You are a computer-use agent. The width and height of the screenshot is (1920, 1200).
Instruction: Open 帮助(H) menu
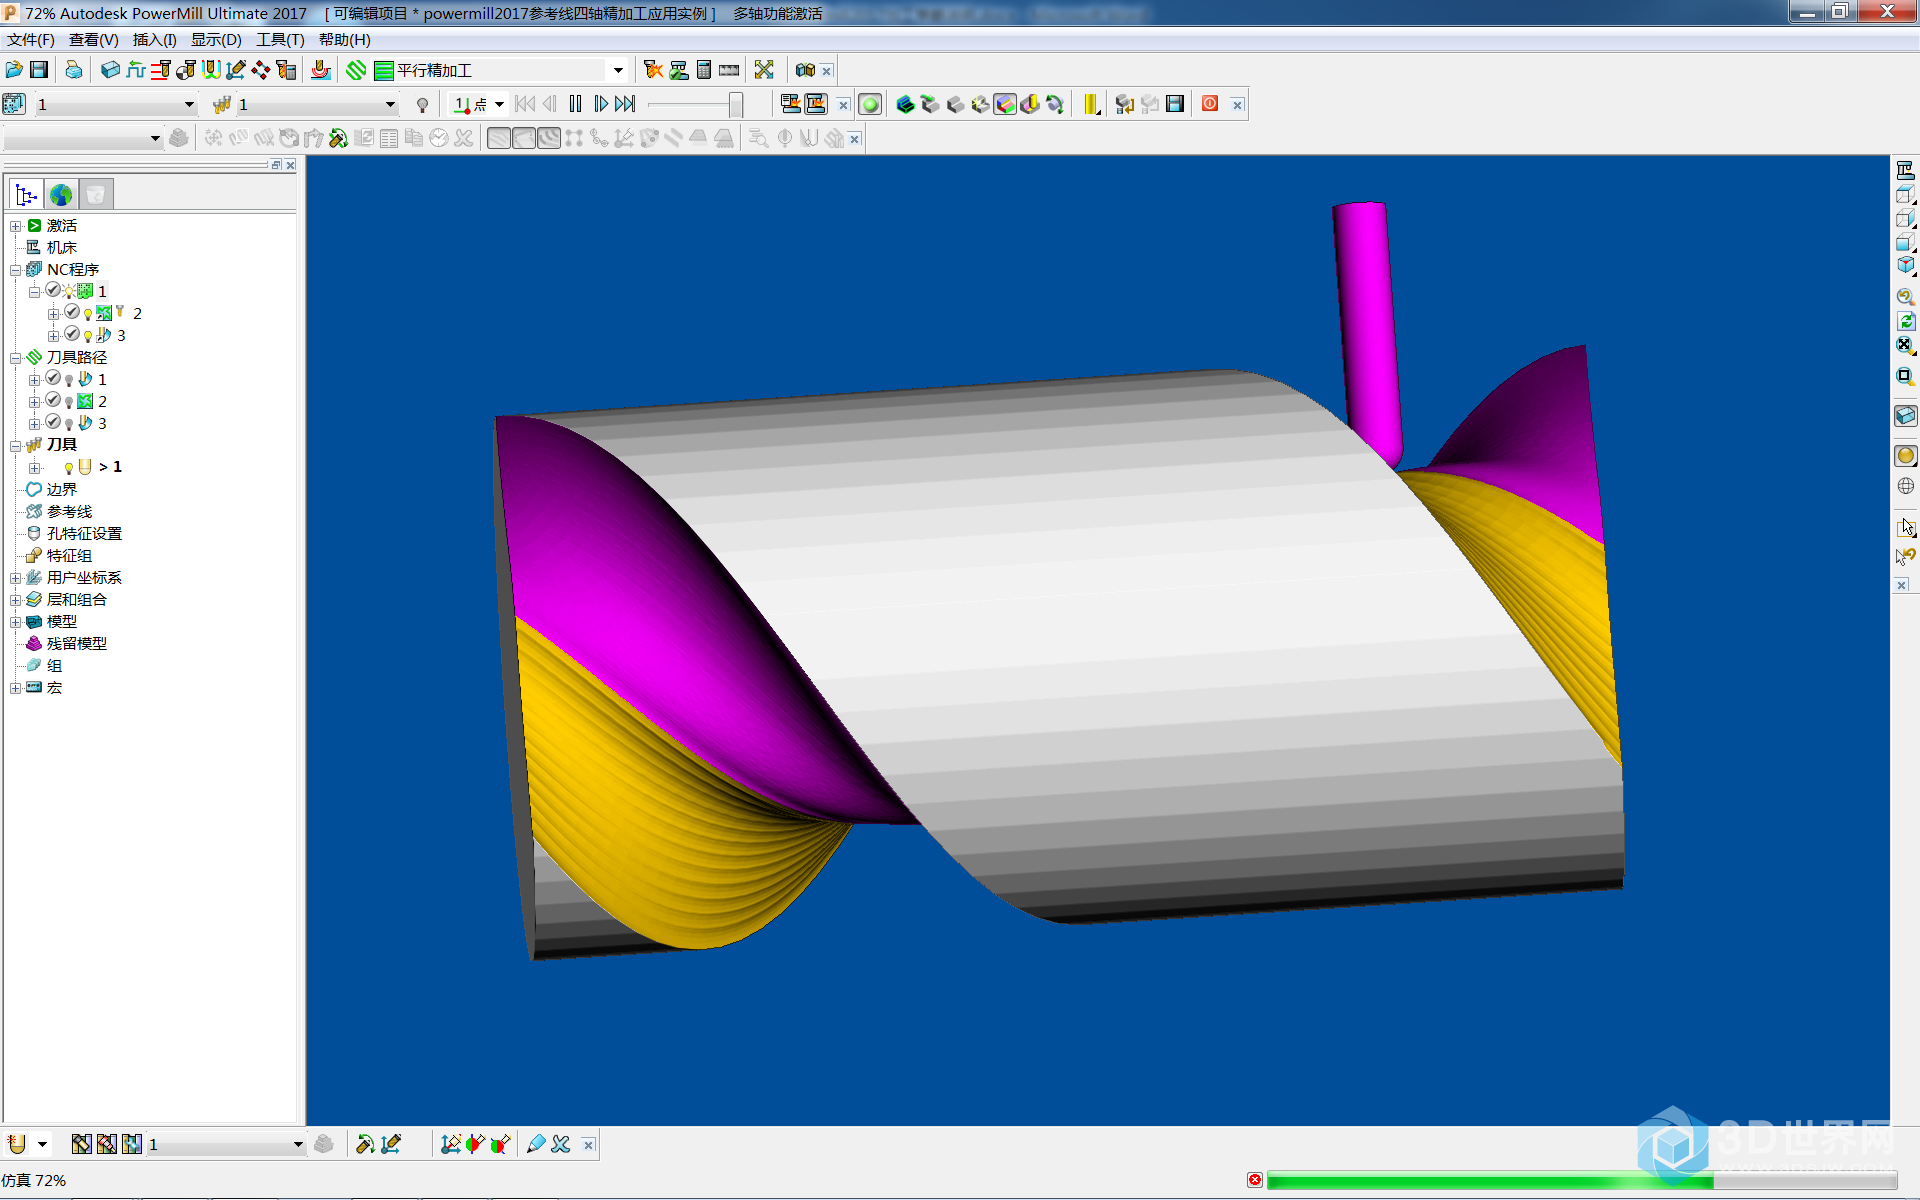(344, 40)
